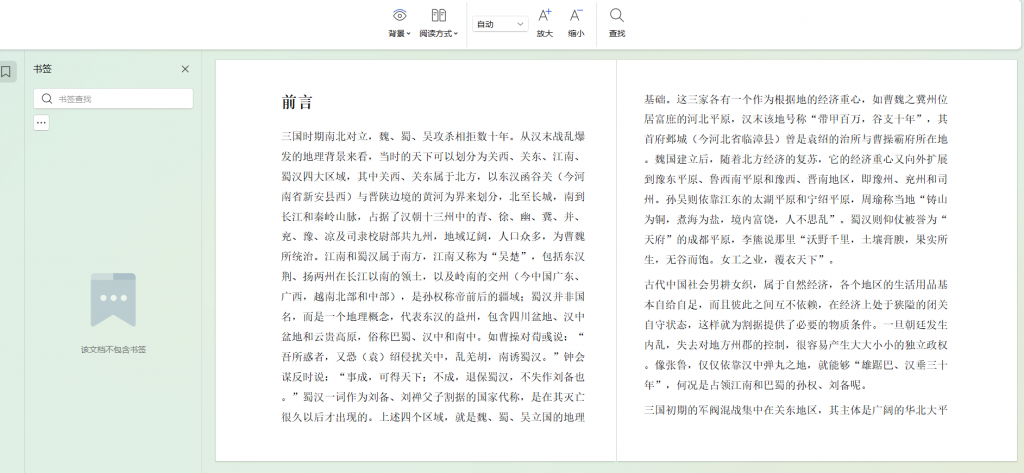Image resolution: width=1024 pixels, height=473 pixels.
Task: Open the 自动 zoom level dropdown
Action: (500, 24)
